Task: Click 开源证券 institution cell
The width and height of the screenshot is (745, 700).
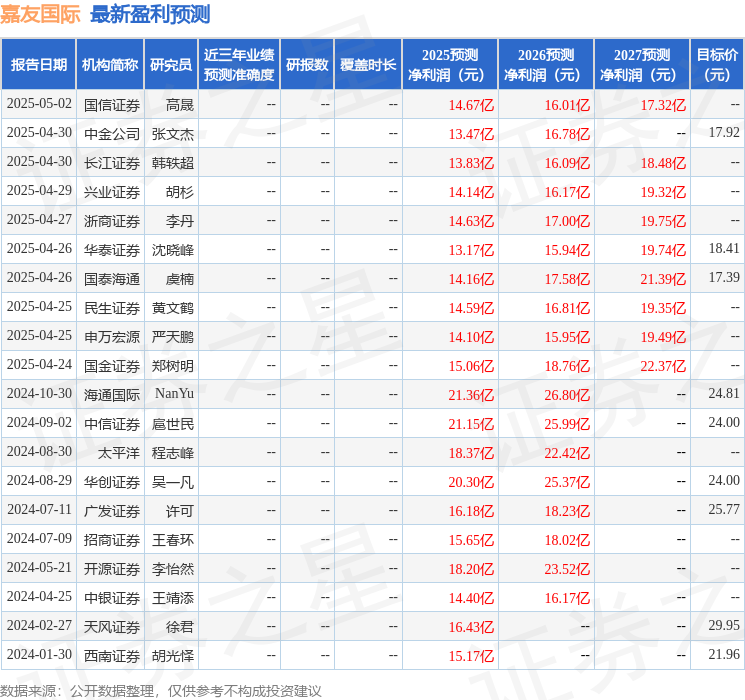Action: (112, 568)
